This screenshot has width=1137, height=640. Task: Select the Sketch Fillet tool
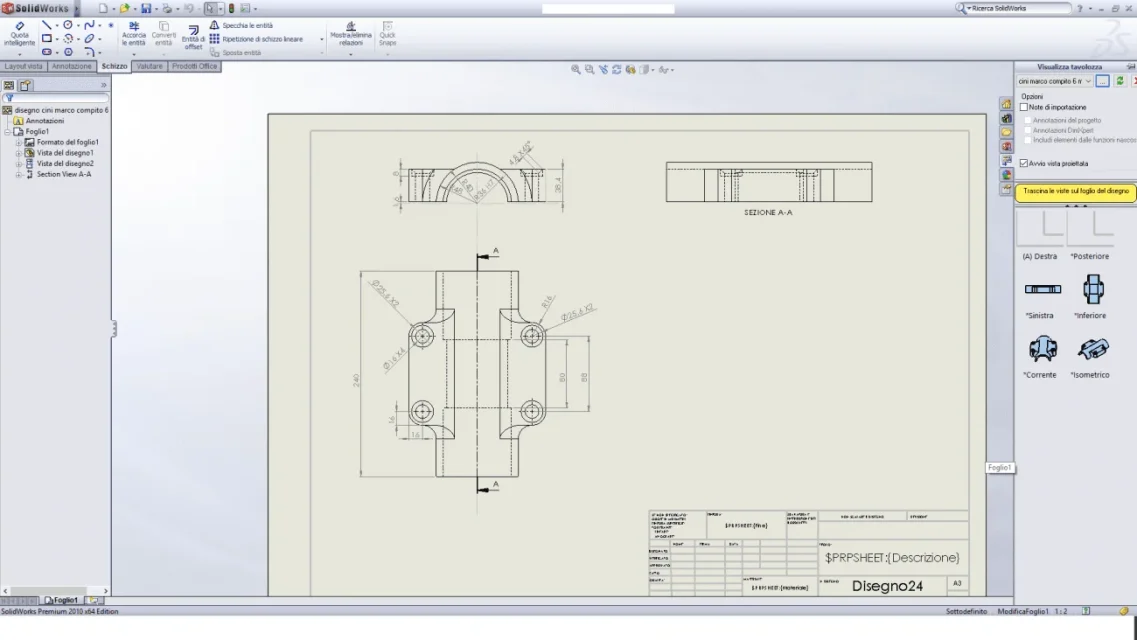89,52
